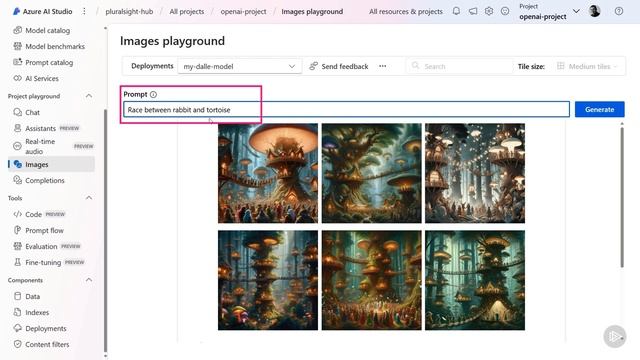
Task: Click All resources & projects link
Action: tap(406, 11)
